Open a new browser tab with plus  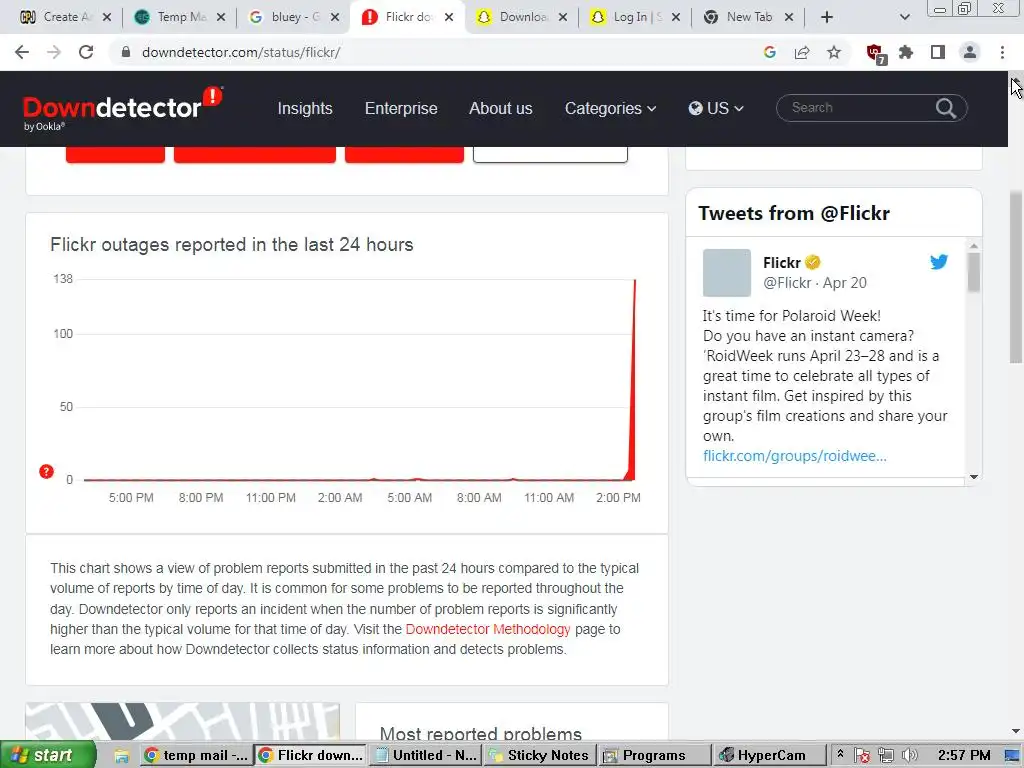(x=827, y=17)
